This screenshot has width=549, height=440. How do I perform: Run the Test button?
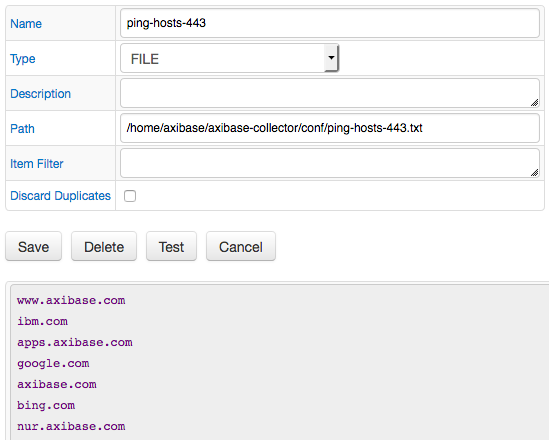pyautogui.click(x=171, y=246)
